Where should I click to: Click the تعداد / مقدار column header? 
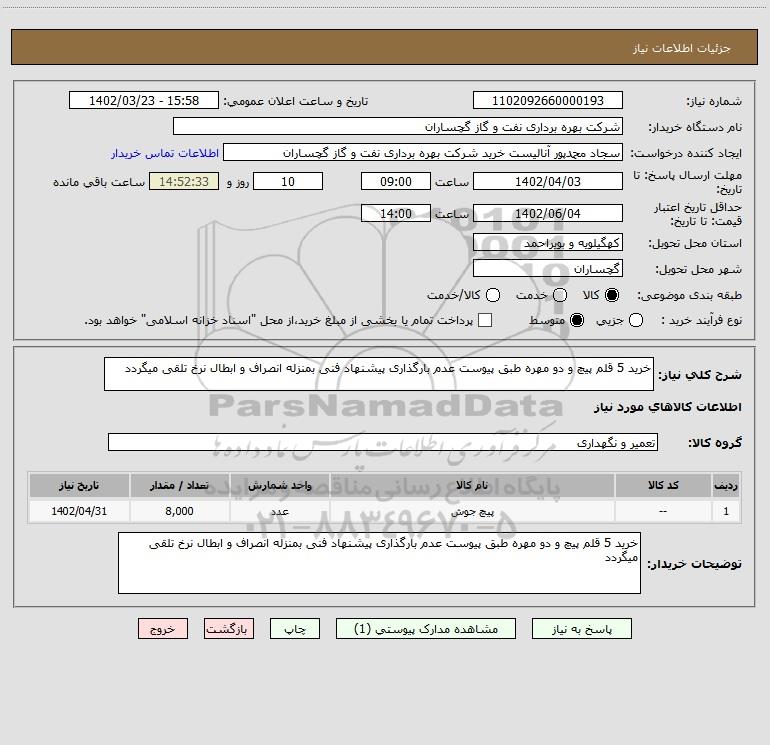pyautogui.click(x=179, y=485)
